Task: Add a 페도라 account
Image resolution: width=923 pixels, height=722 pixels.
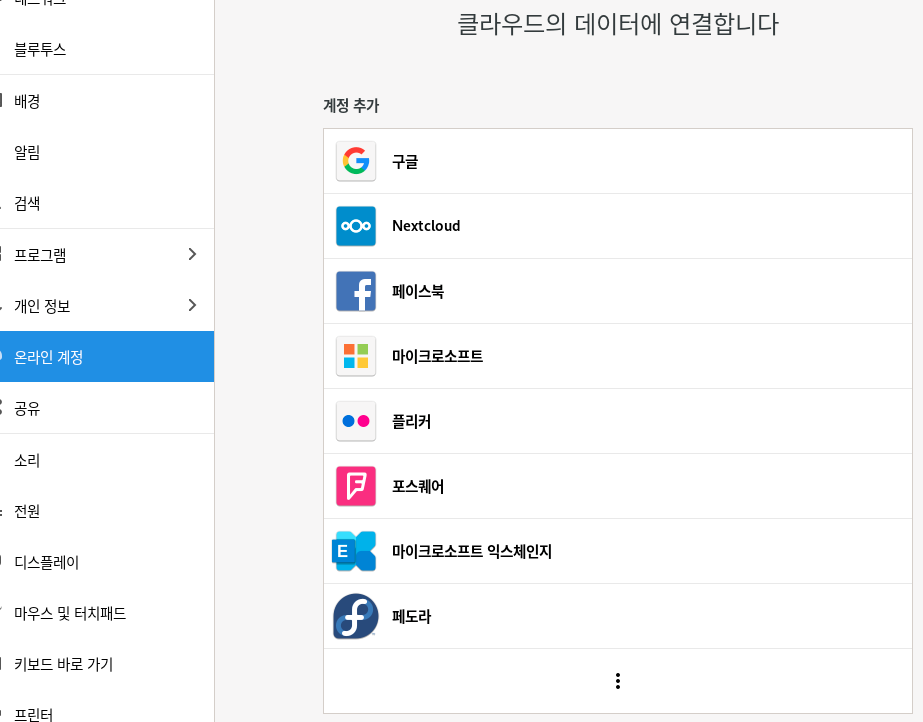Action: point(617,616)
